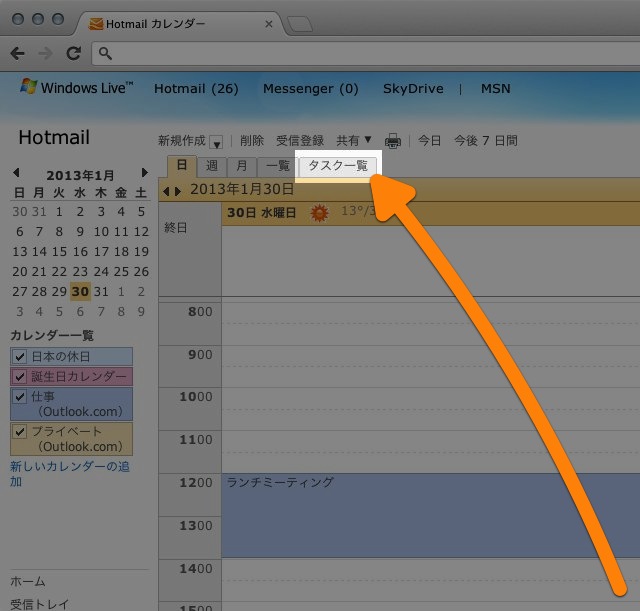Screen dimensions: 640x611
Task: Click 受信登録 in the toolbar
Action: pos(300,141)
